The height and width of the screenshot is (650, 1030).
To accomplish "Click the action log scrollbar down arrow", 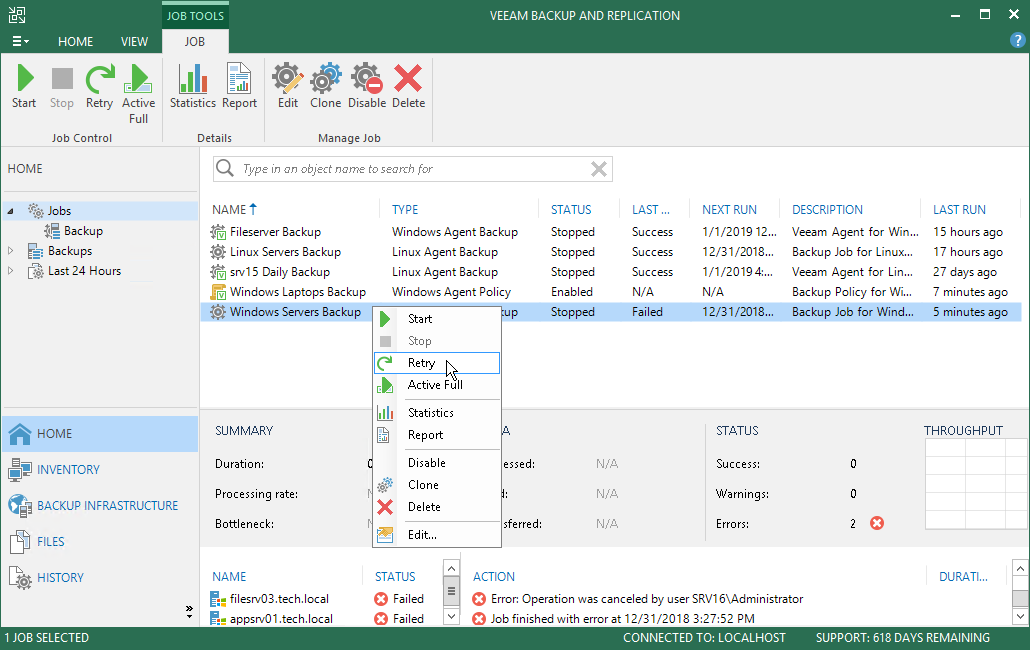I will point(1019,616).
